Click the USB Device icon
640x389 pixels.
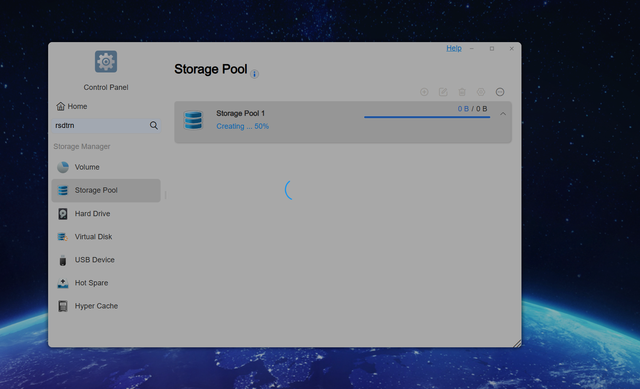click(x=63, y=260)
